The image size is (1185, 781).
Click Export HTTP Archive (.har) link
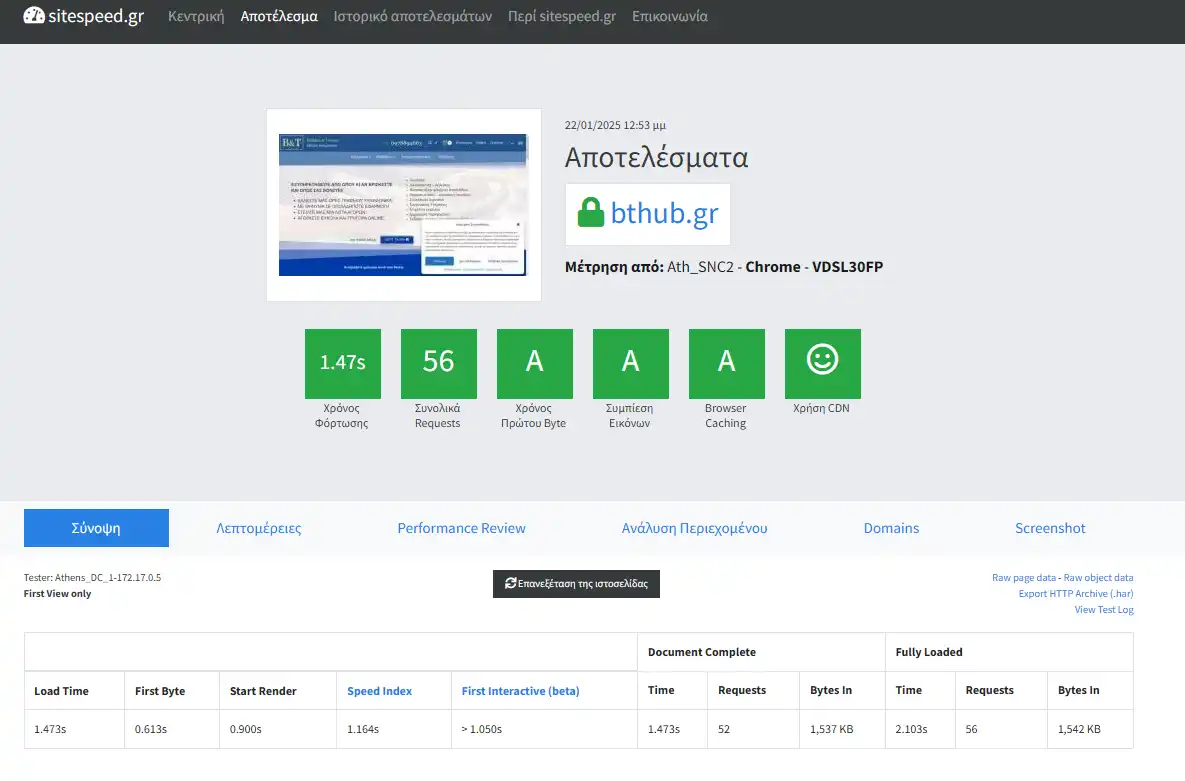coord(1075,594)
